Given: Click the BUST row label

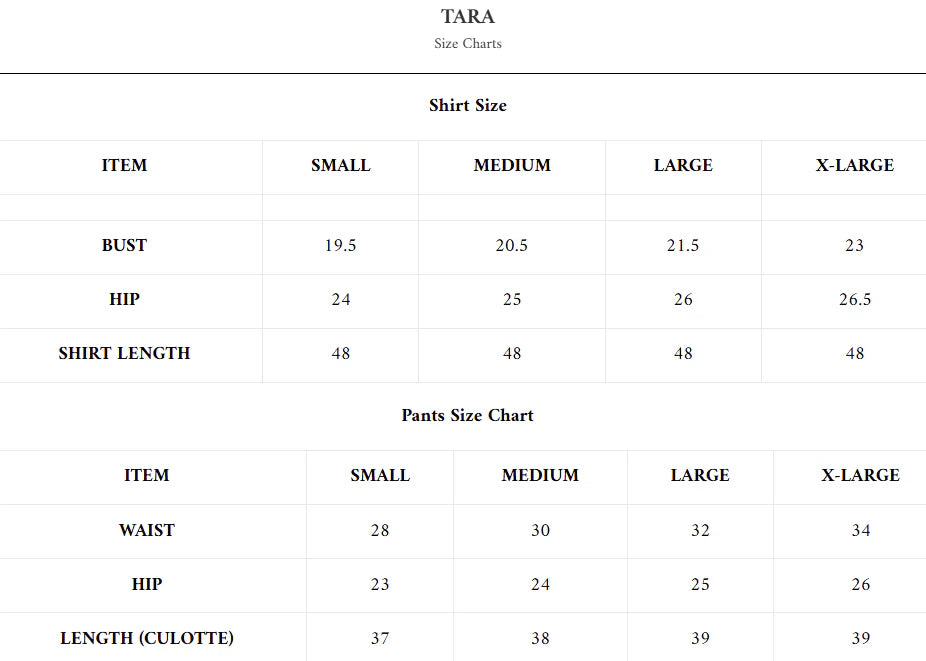Looking at the screenshot, I should pyautogui.click(x=124, y=245).
